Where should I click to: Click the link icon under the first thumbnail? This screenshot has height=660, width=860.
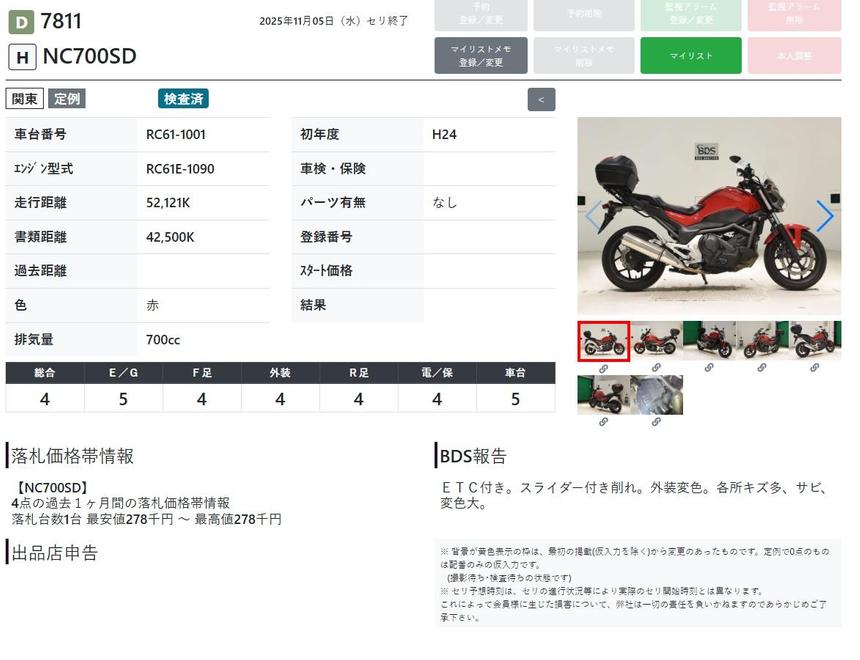click(x=603, y=368)
